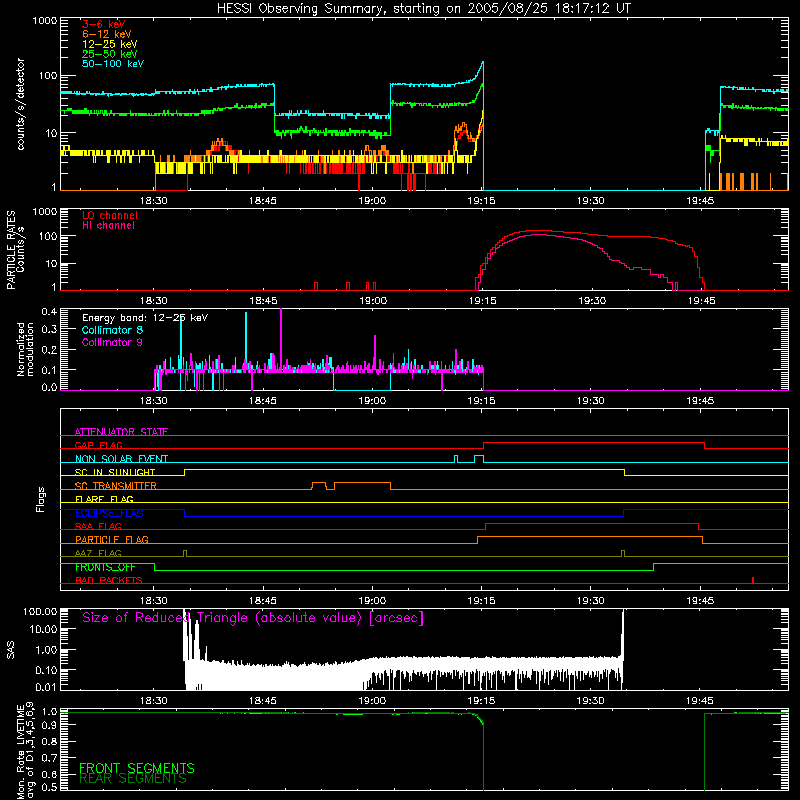Click 19:00 tick on PARTICLE RATES panel axis
The image size is (800, 800).
click(373, 301)
